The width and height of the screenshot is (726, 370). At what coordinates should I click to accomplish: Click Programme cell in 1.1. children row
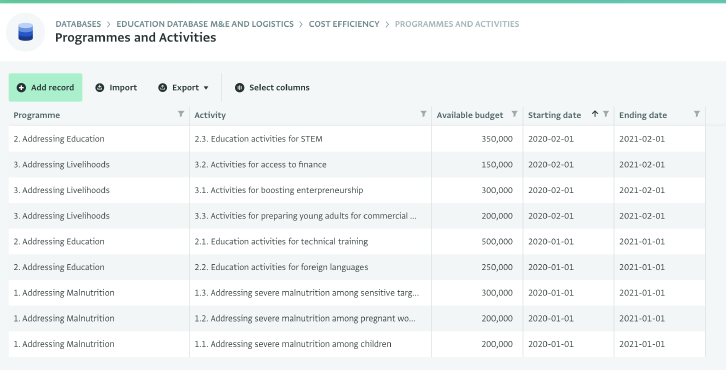[x=99, y=344]
